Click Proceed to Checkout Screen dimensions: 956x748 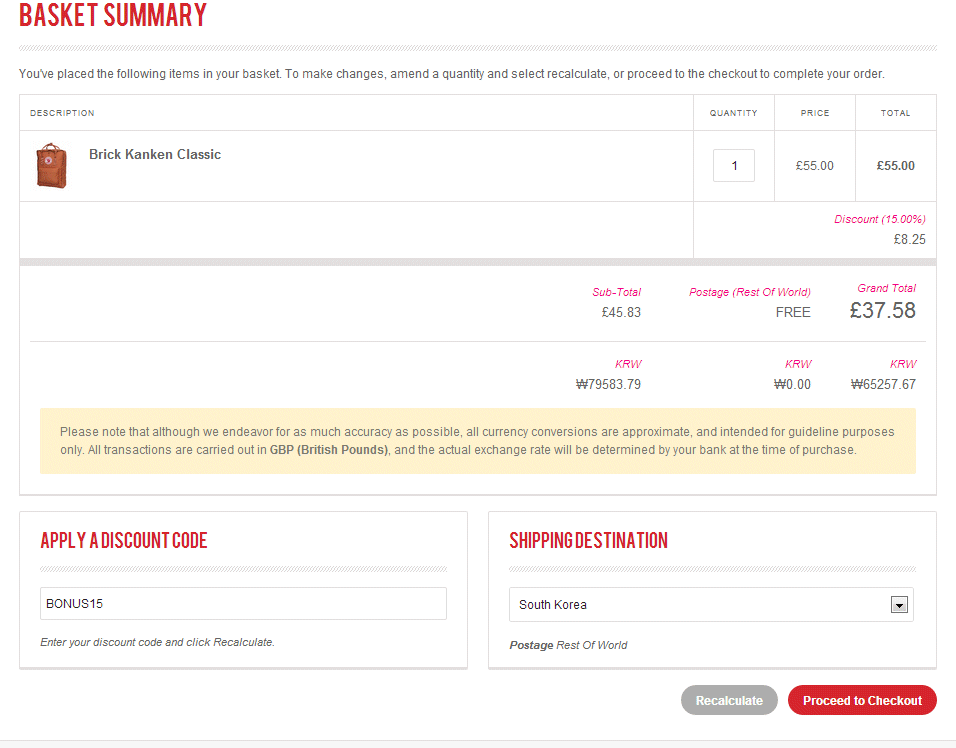coord(861,701)
